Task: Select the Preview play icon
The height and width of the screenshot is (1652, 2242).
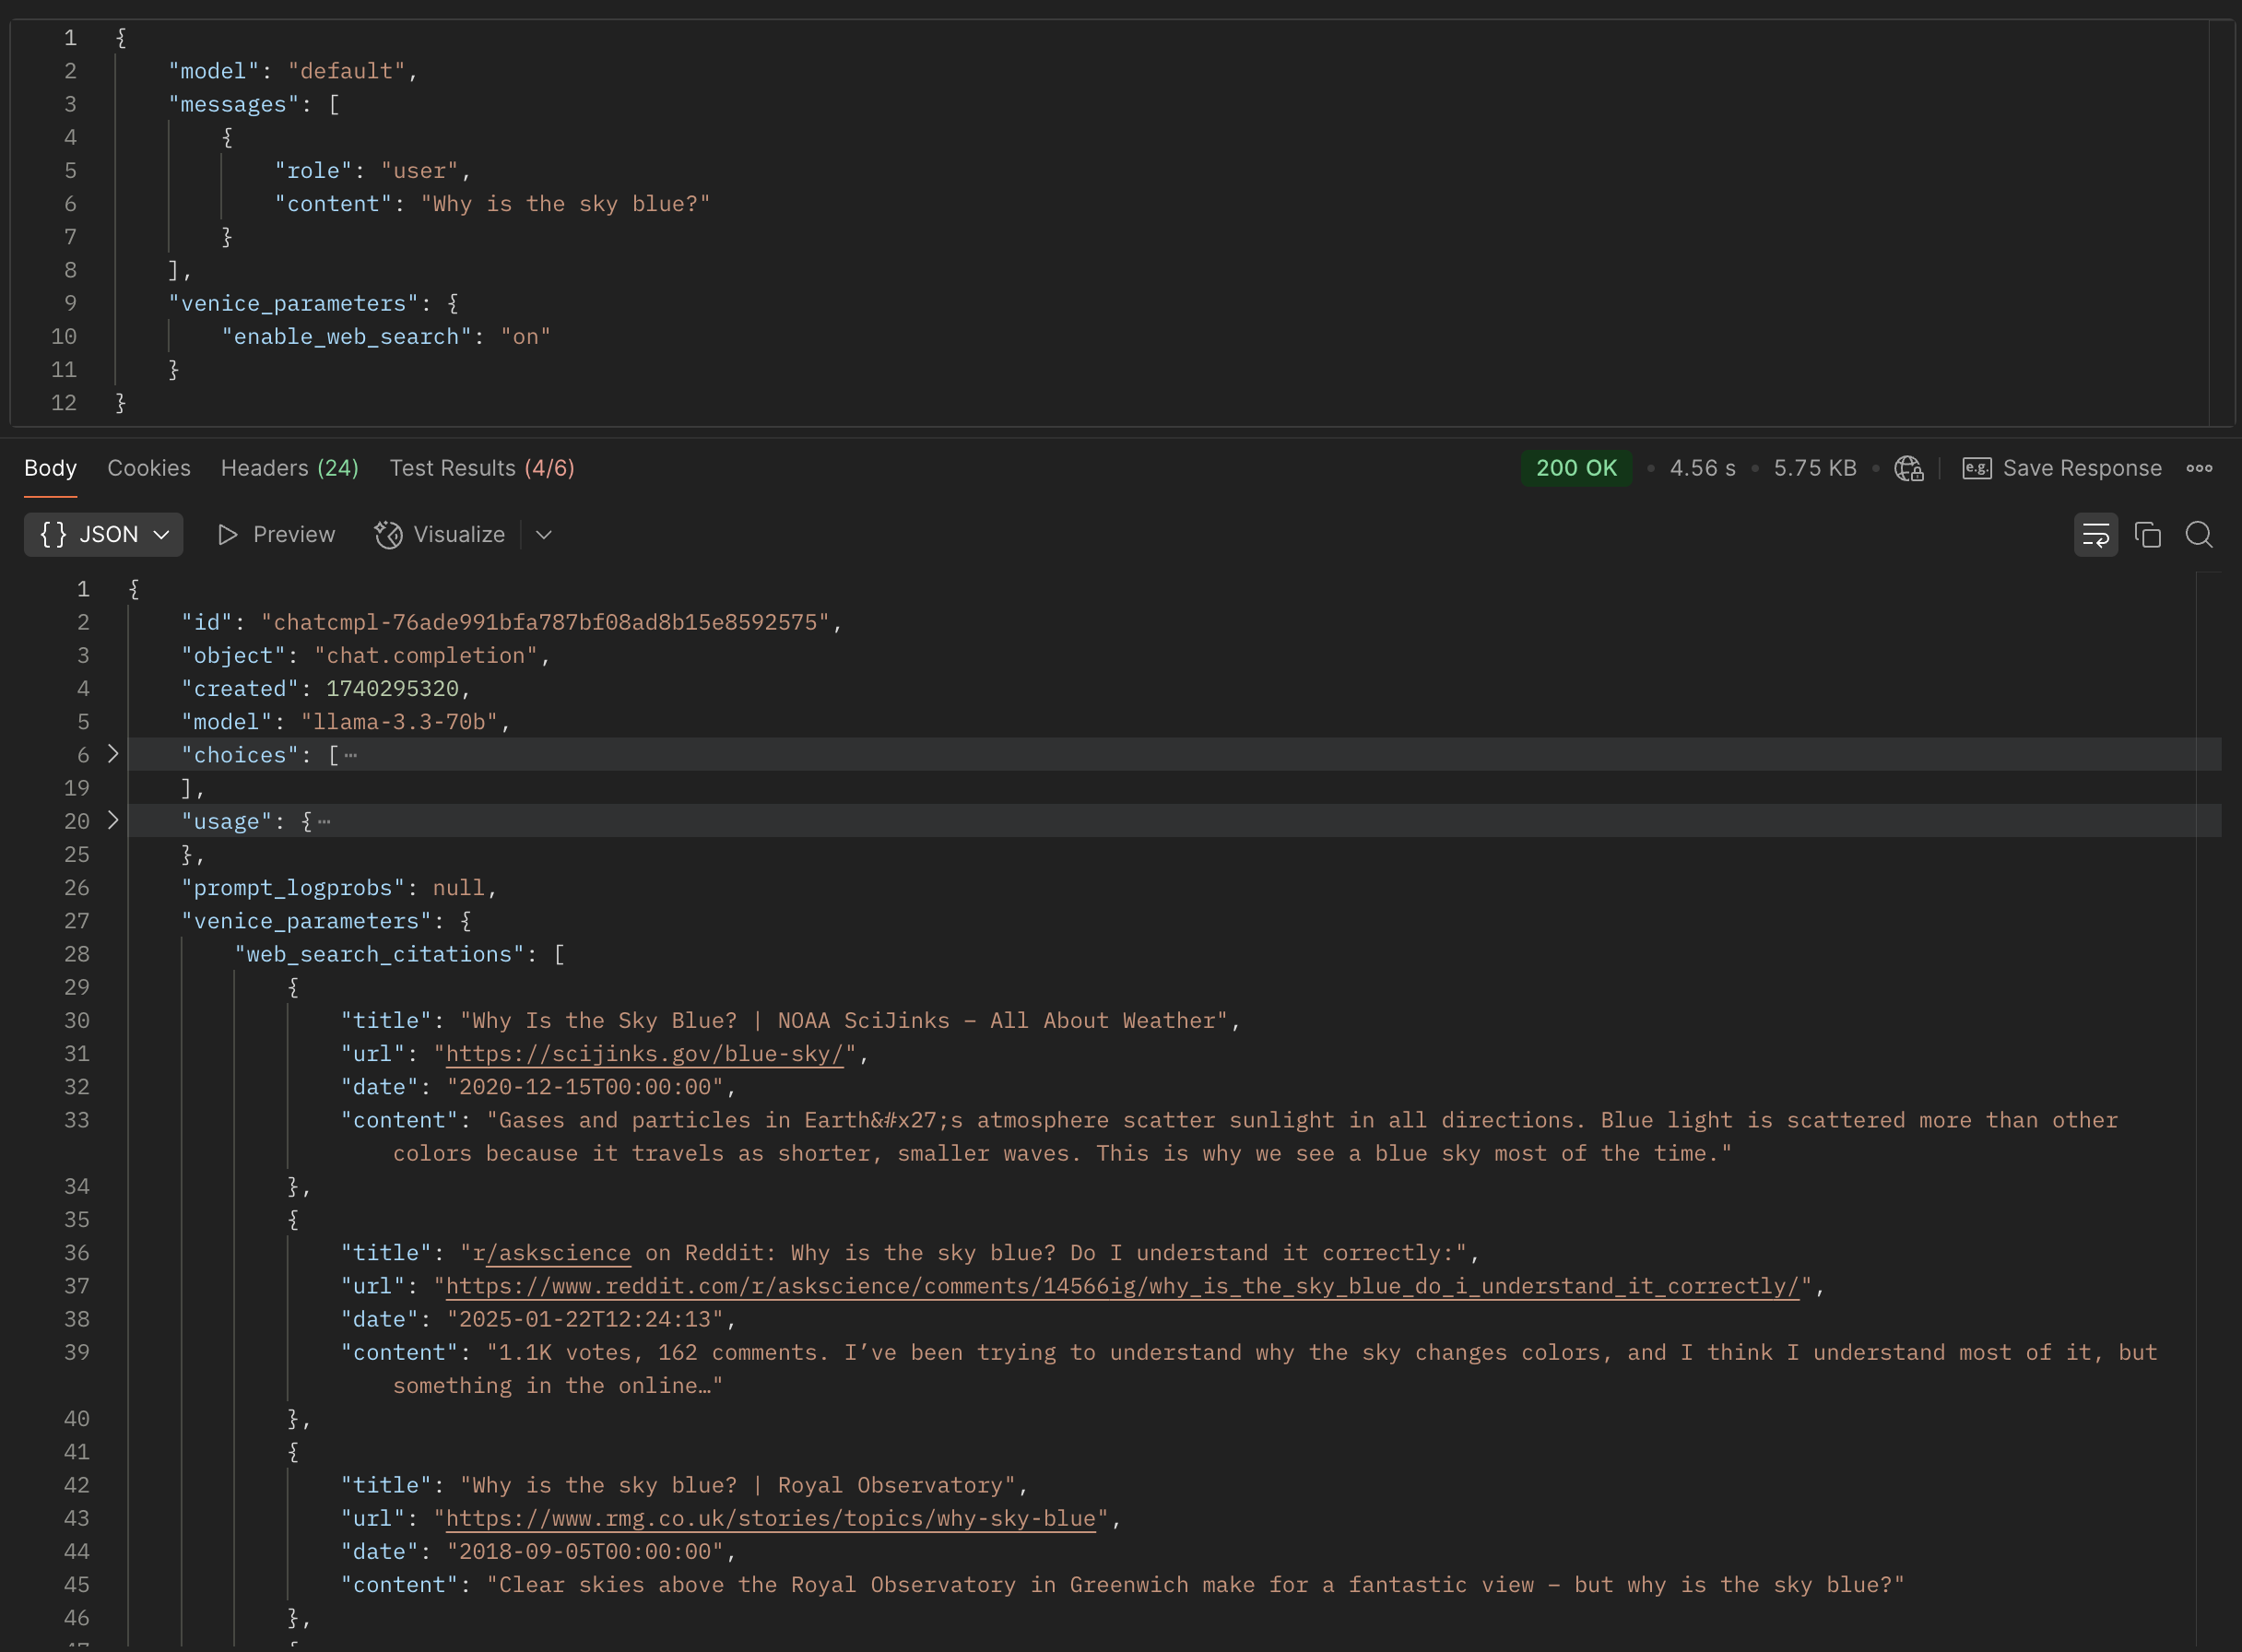Action: [x=226, y=534]
